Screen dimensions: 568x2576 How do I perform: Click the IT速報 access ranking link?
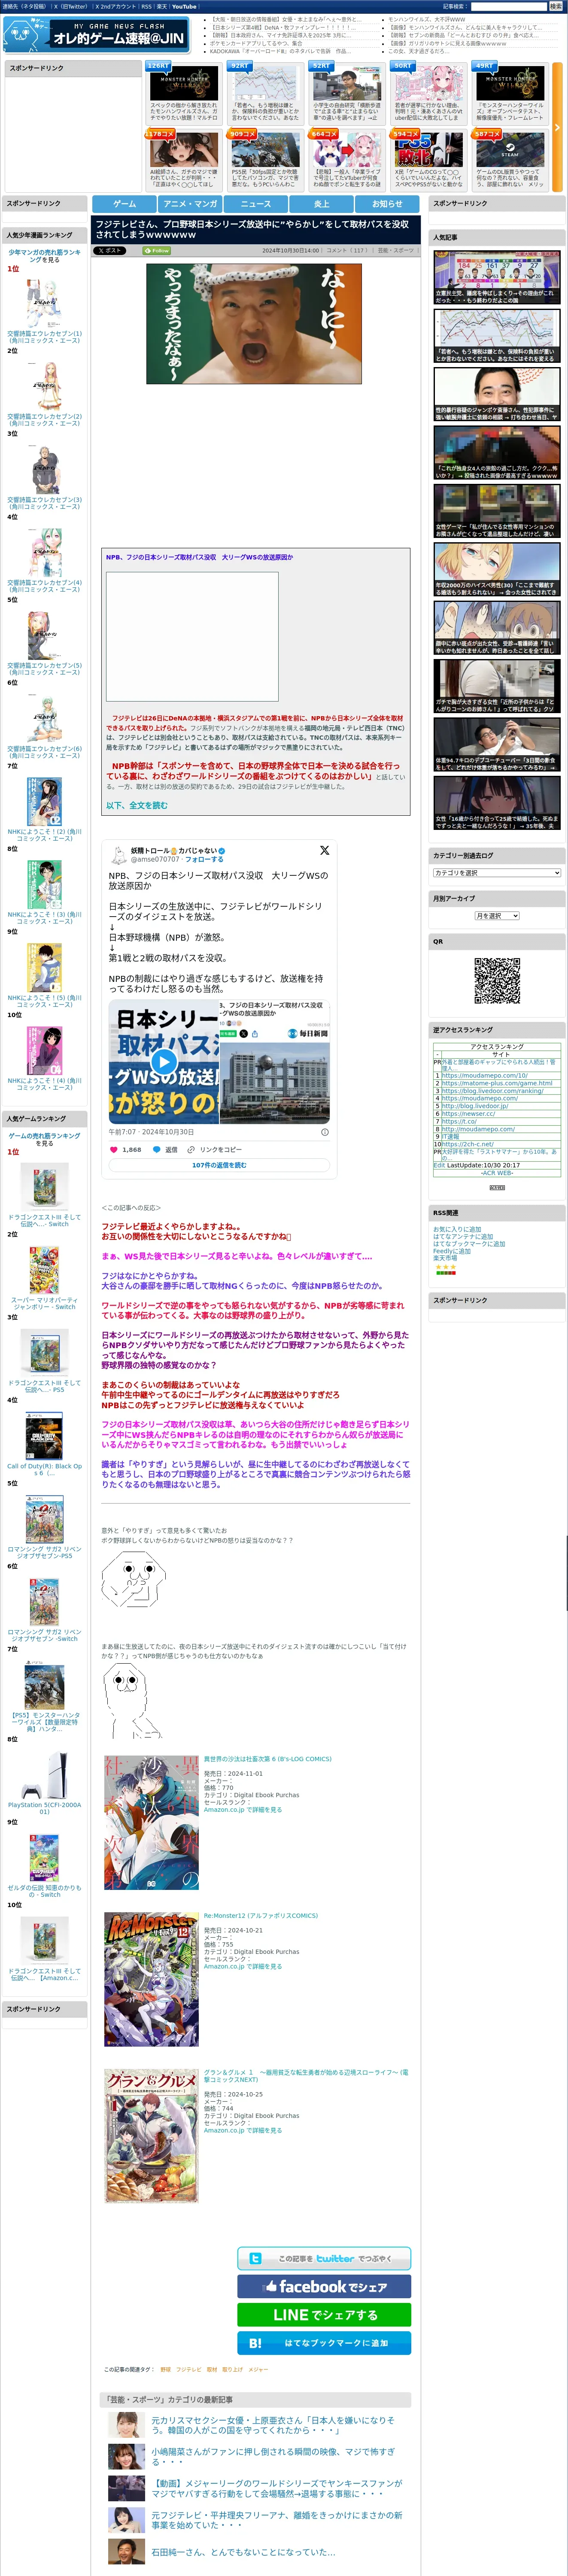tap(450, 1136)
